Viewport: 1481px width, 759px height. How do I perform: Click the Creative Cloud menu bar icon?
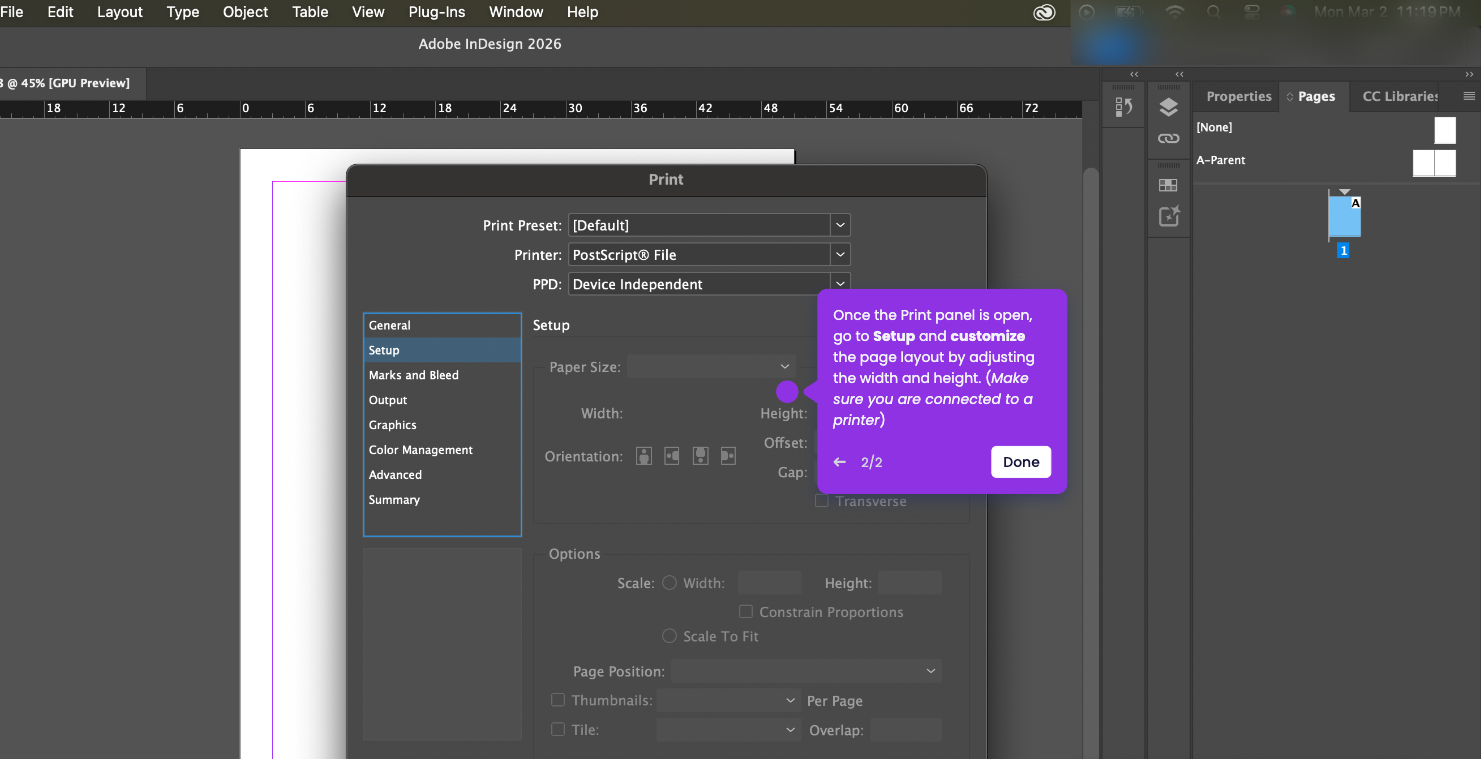click(x=1044, y=12)
